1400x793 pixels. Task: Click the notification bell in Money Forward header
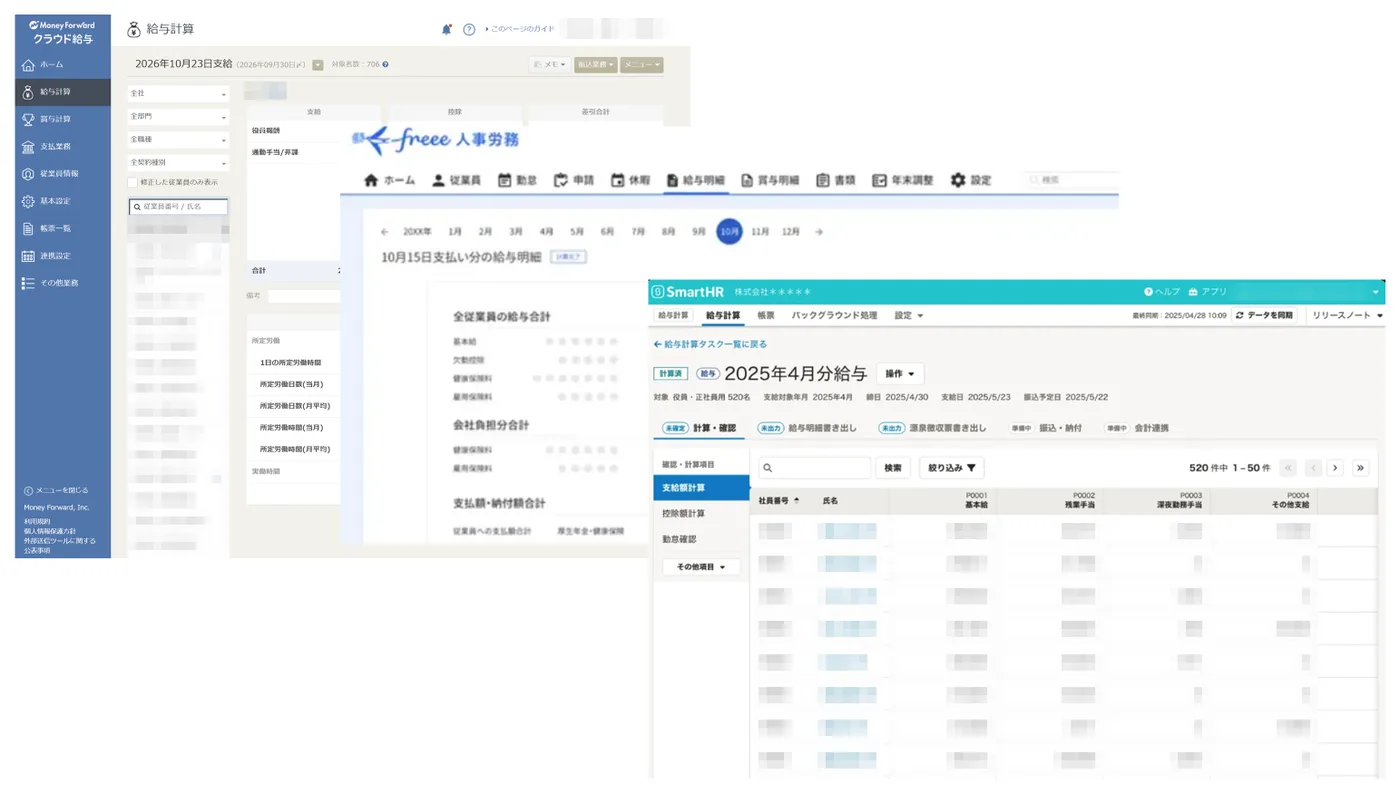[446, 29]
